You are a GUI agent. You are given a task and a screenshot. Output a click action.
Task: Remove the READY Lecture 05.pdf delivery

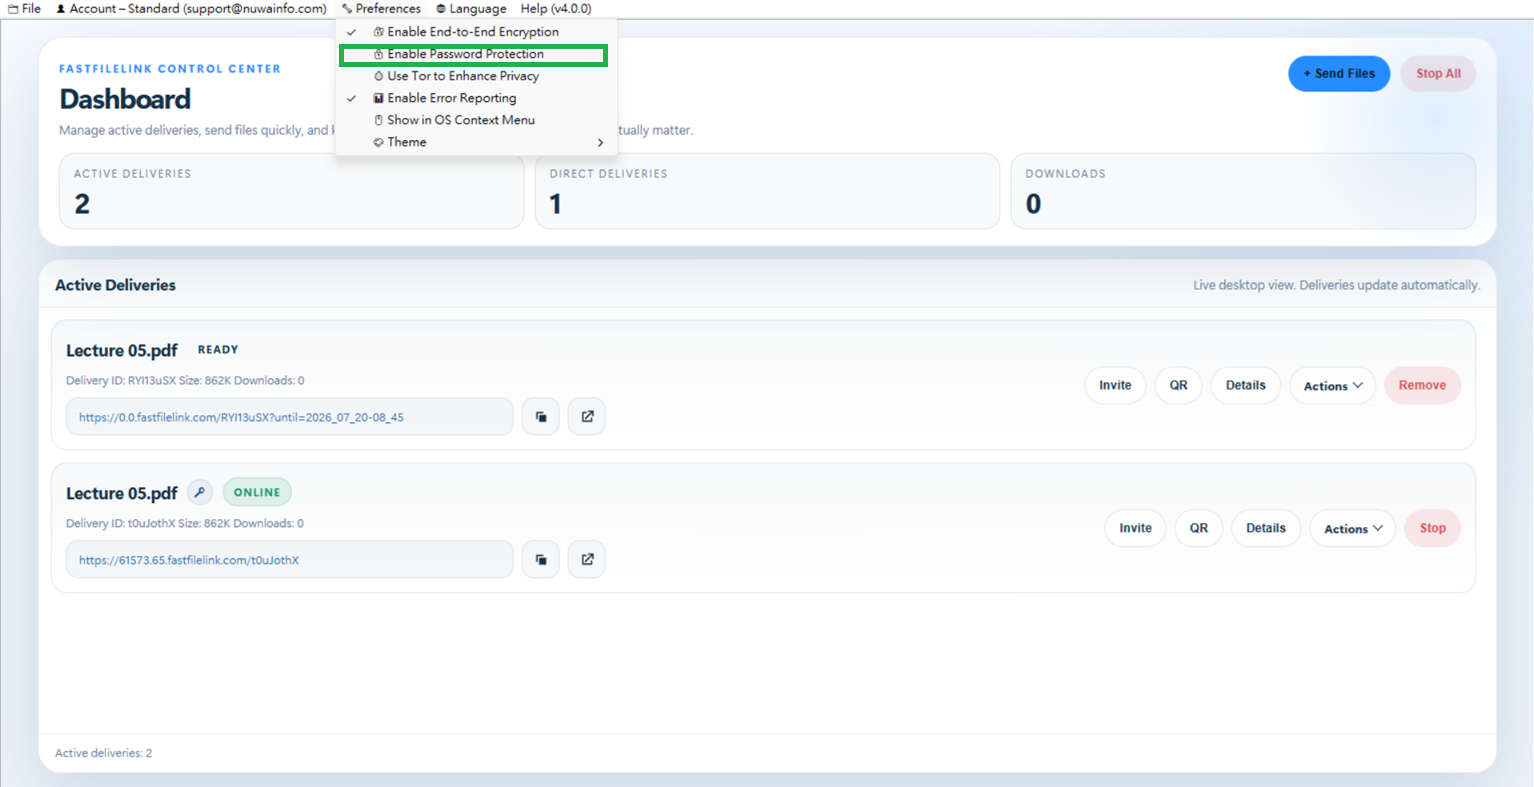click(1422, 385)
